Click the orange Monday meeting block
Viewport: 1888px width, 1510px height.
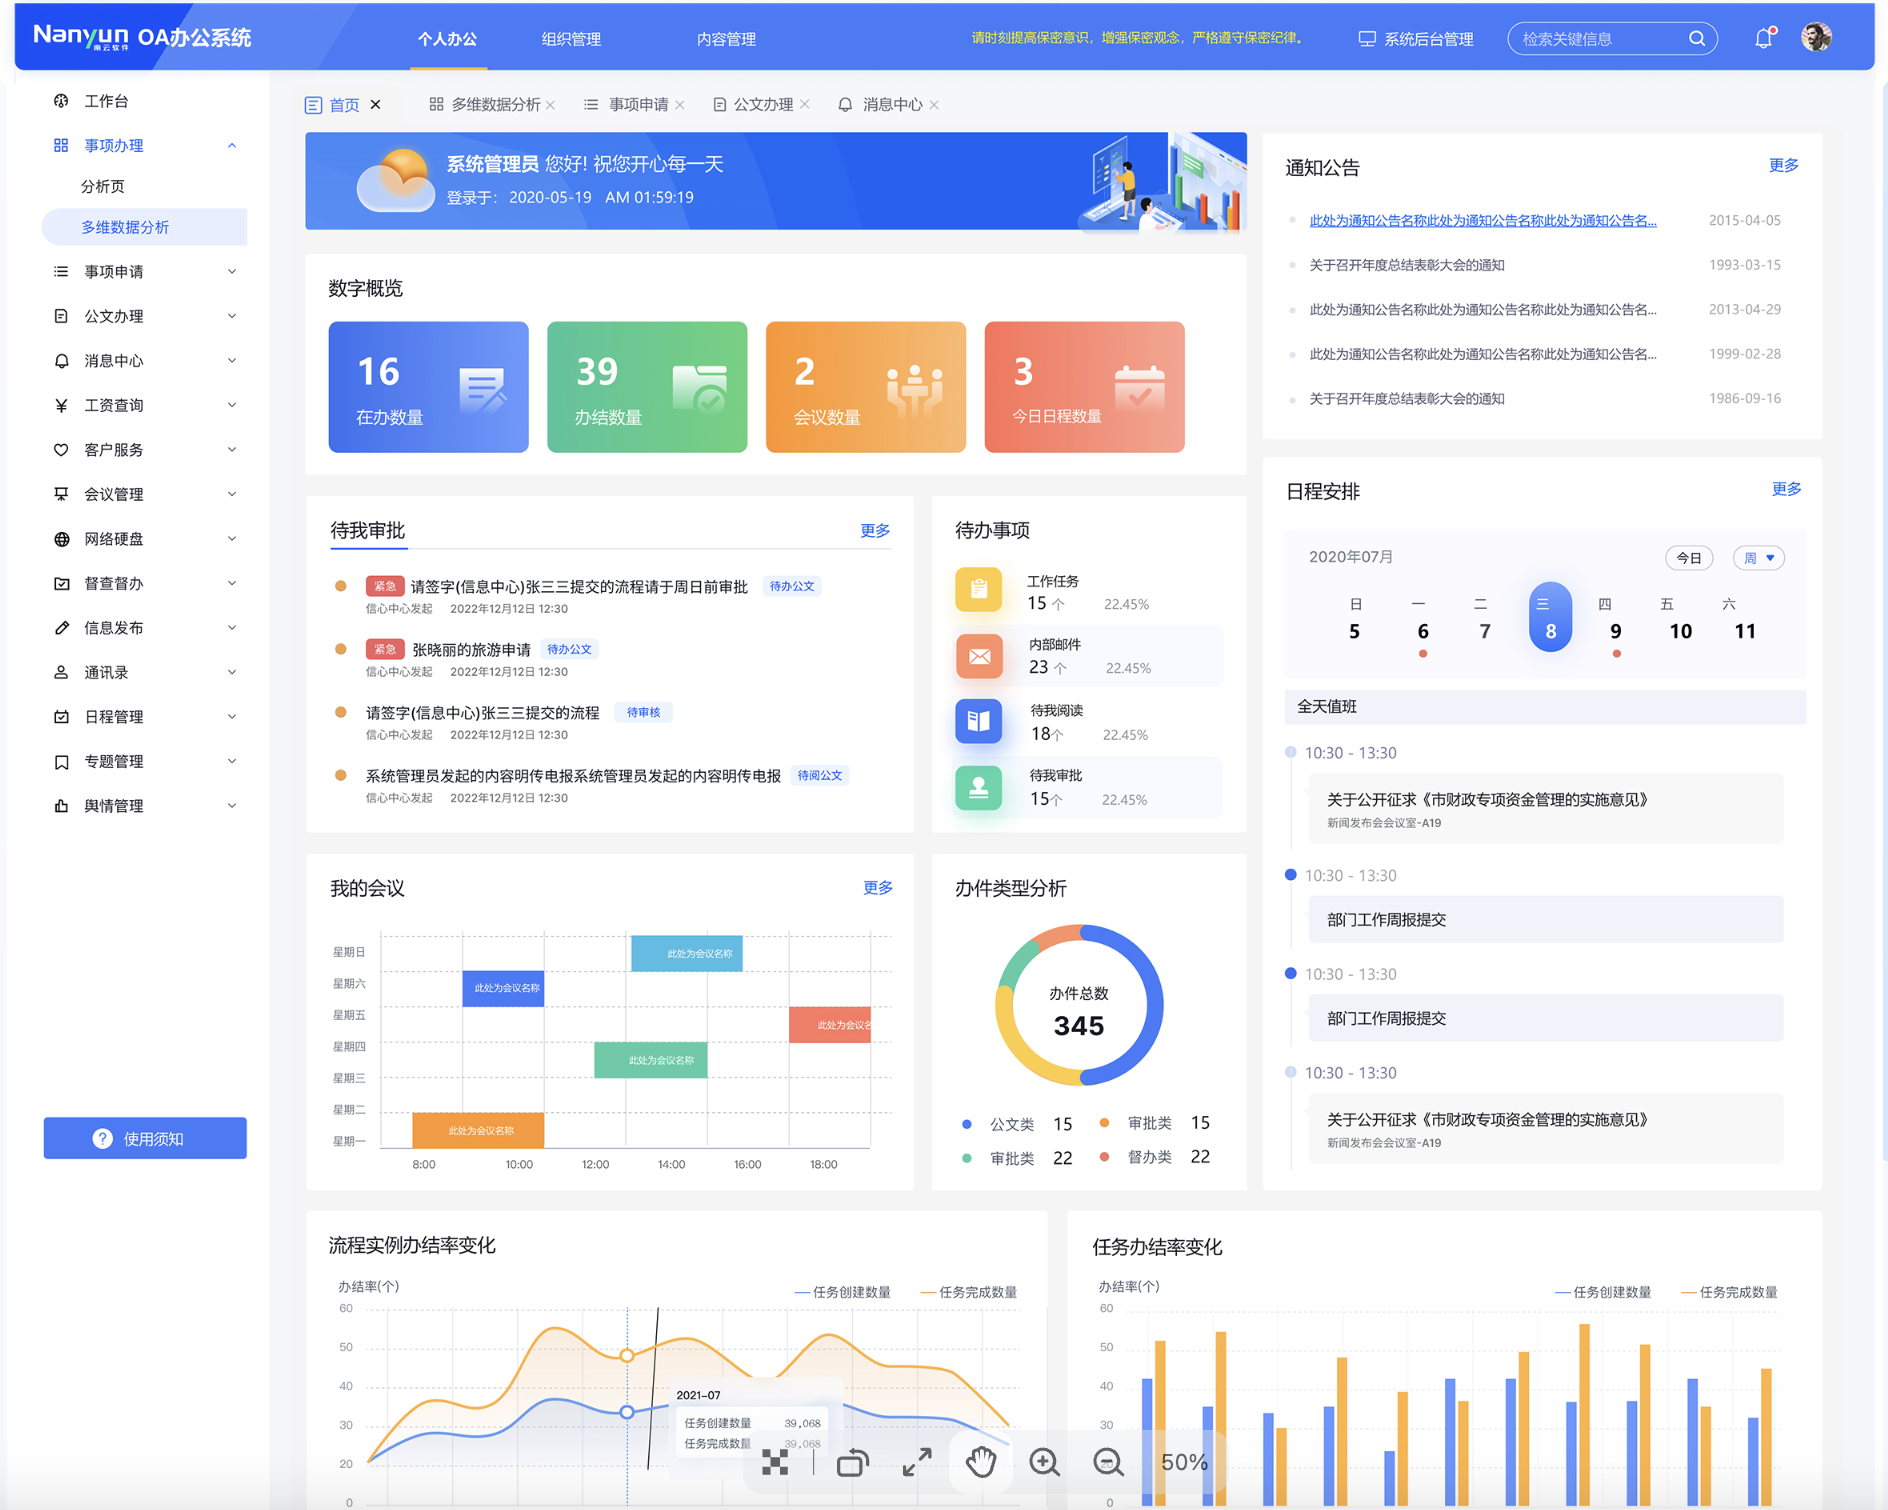point(478,1130)
